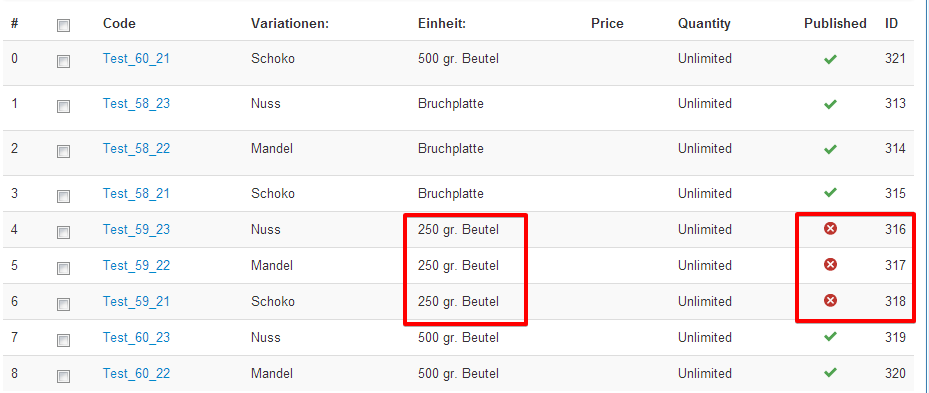The height and width of the screenshot is (393, 929).
Task: Click the Test_59_22 code link
Action: tap(136, 266)
